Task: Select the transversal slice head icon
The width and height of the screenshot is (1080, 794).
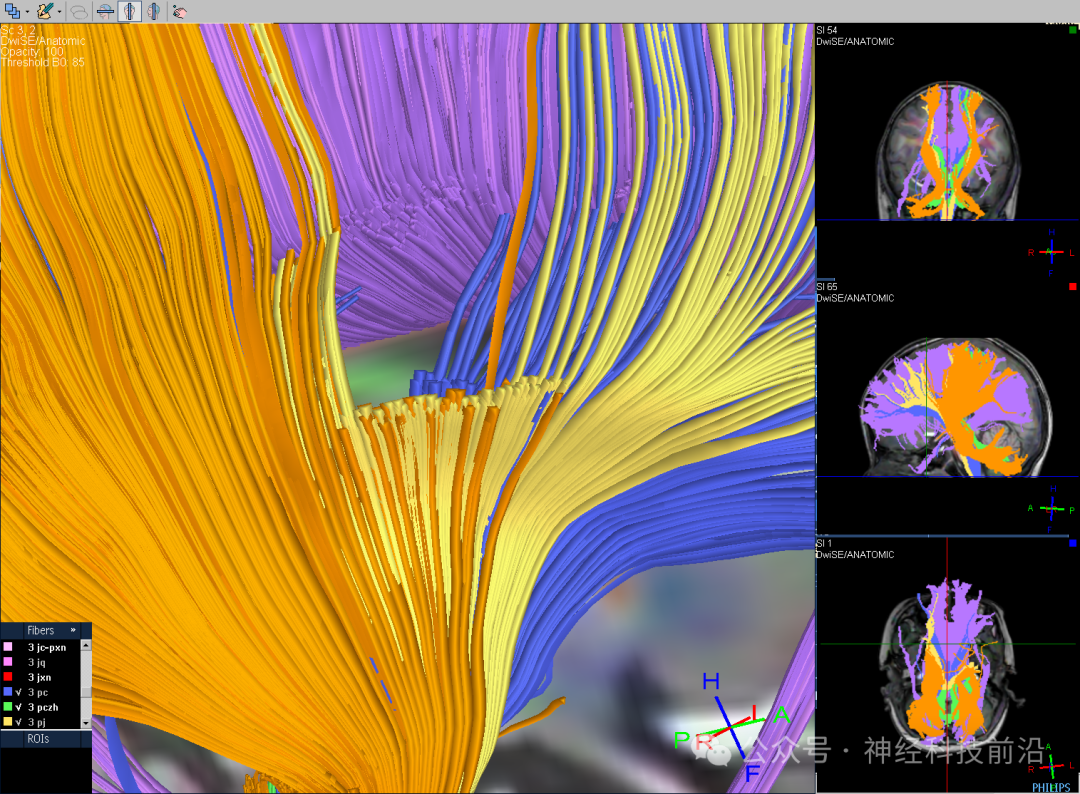Action: 105,11
